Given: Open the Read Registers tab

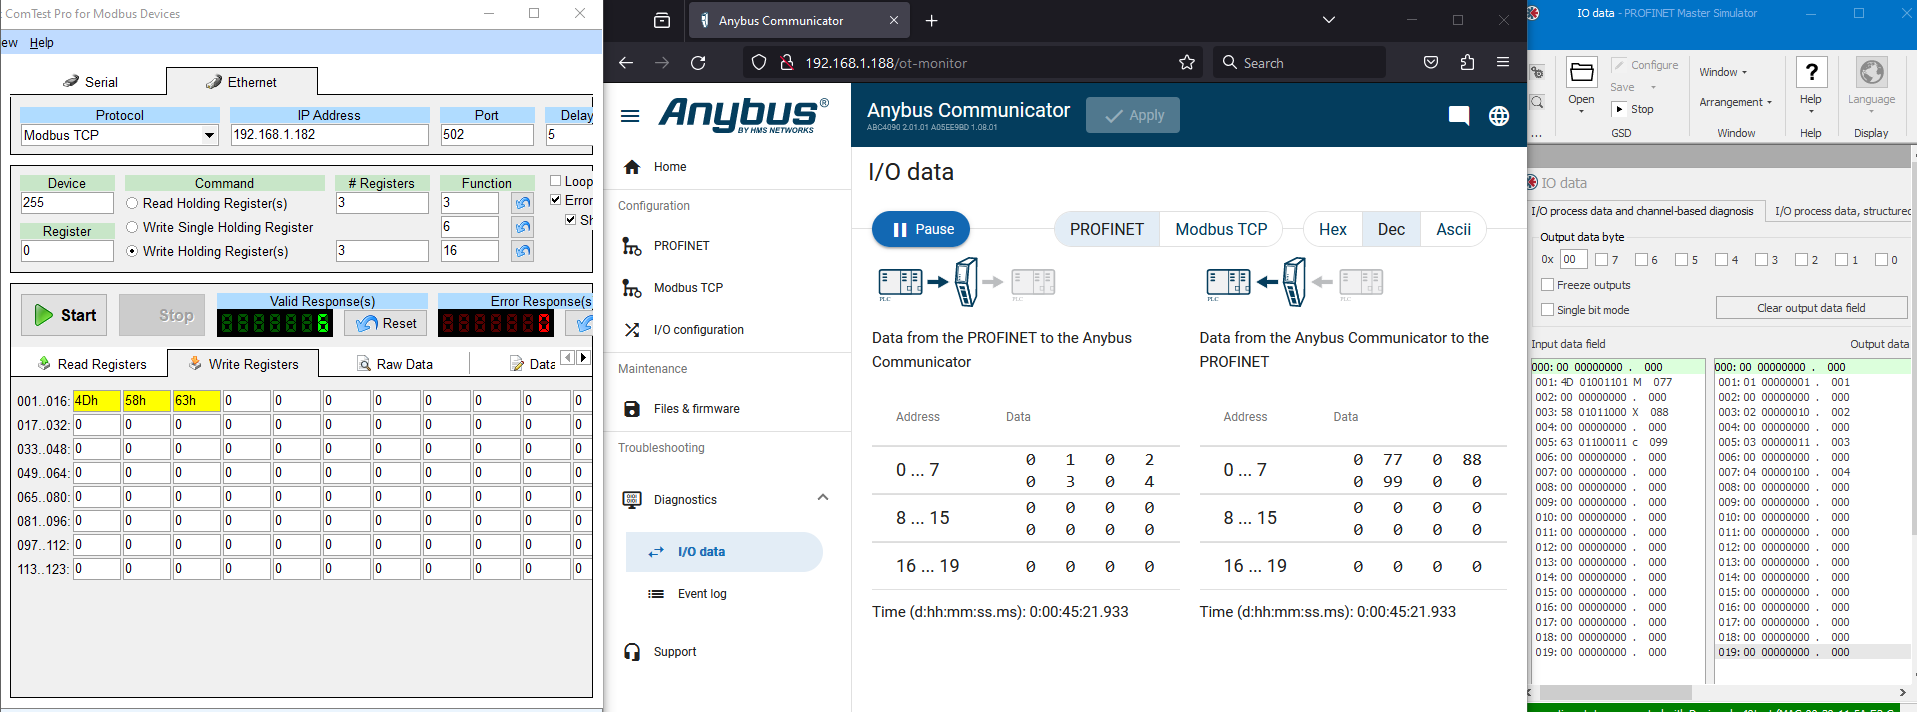Looking at the screenshot, I should click(91, 364).
